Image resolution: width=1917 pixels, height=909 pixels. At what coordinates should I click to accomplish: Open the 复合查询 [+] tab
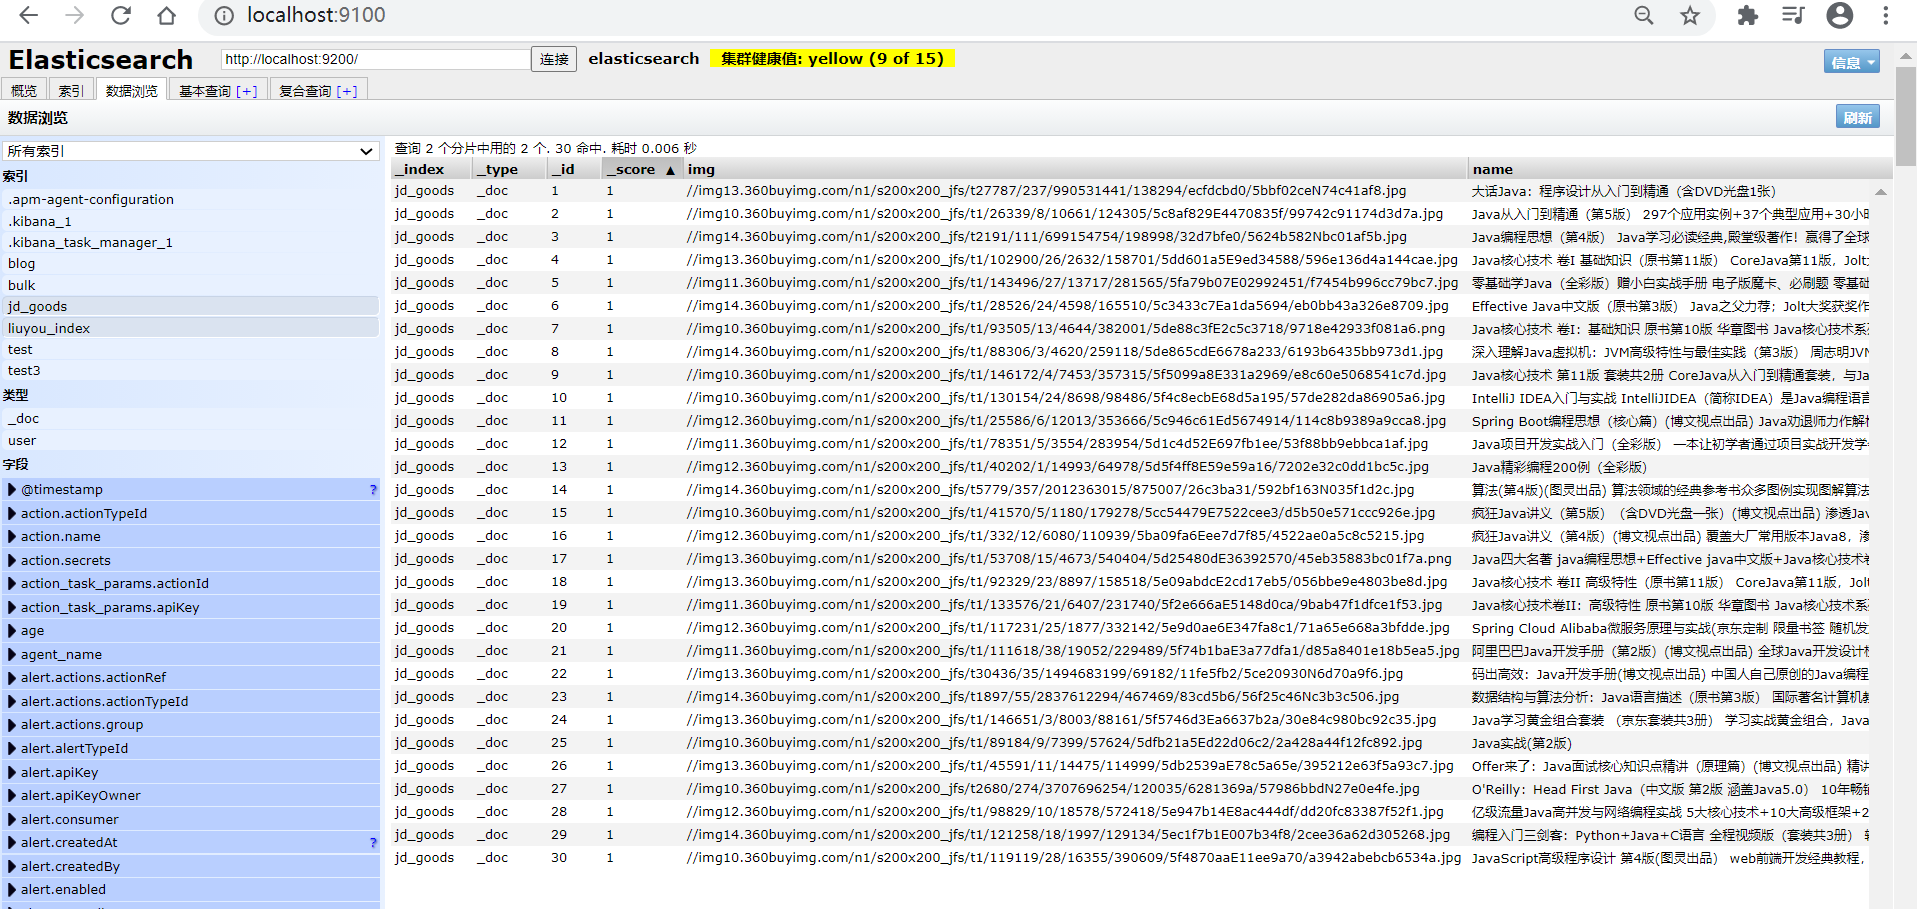pyautogui.click(x=318, y=90)
